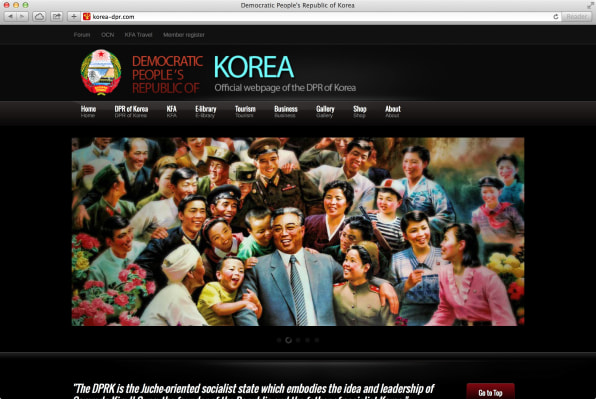Image resolution: width=596 pixels, height=399 pixels.
Task: Select the first slideshow indicator dot
Action: (279, 340)
